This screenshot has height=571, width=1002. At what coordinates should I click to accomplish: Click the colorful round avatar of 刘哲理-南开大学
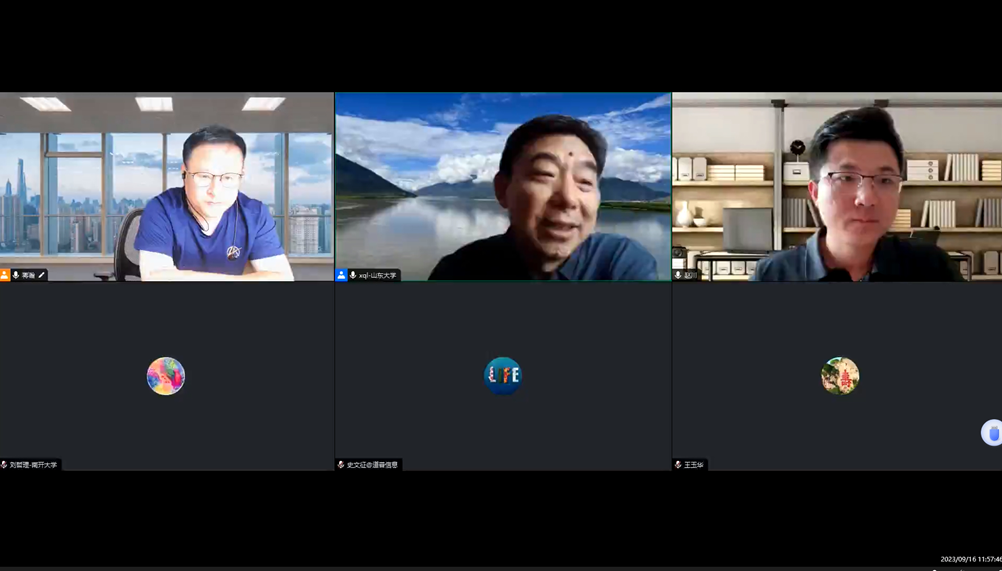[x=166, y=376]
